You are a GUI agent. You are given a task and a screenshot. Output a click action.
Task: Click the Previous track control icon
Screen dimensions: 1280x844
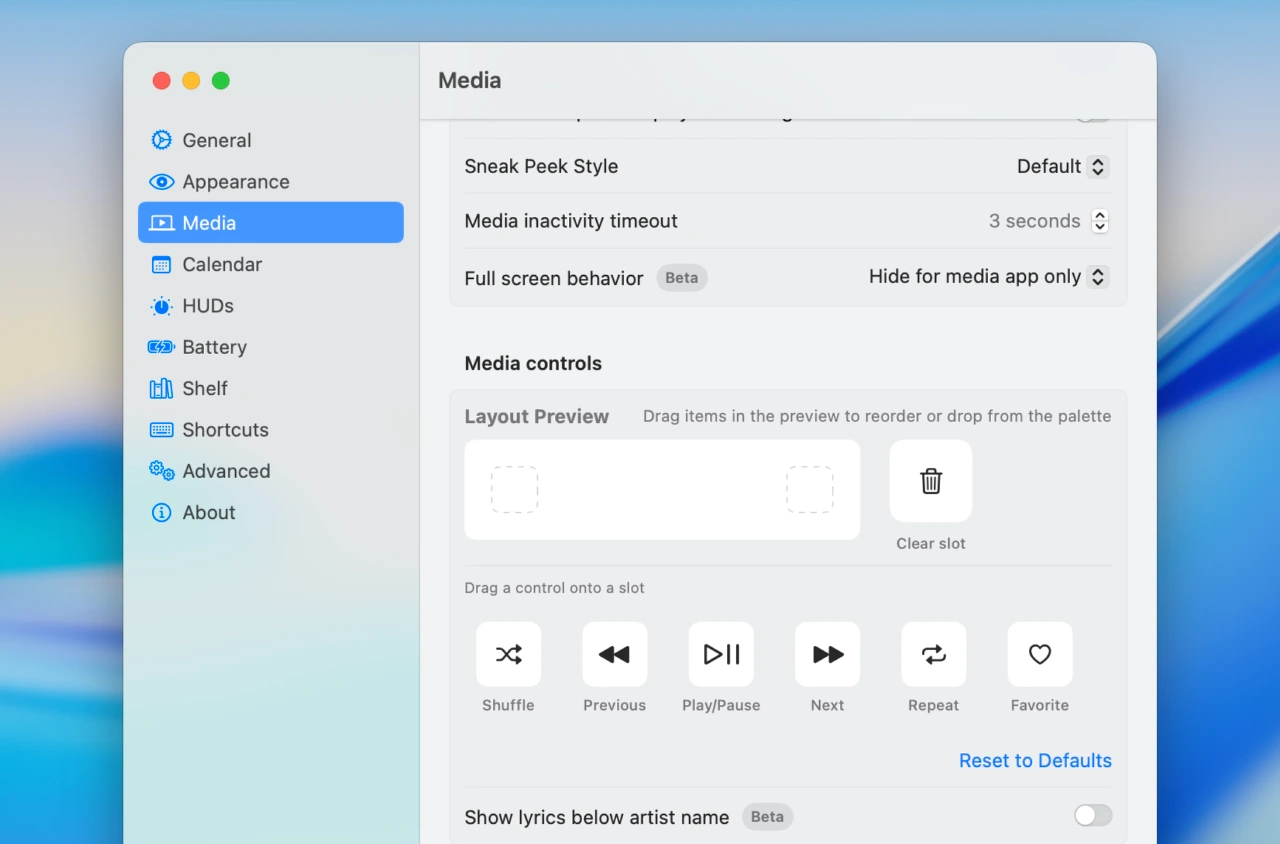pyautogui.click(x=614, y=654)
